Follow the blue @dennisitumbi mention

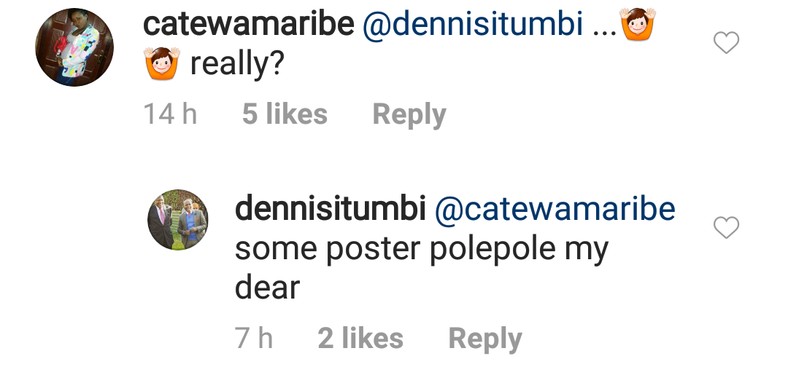(x=473, y=25)
